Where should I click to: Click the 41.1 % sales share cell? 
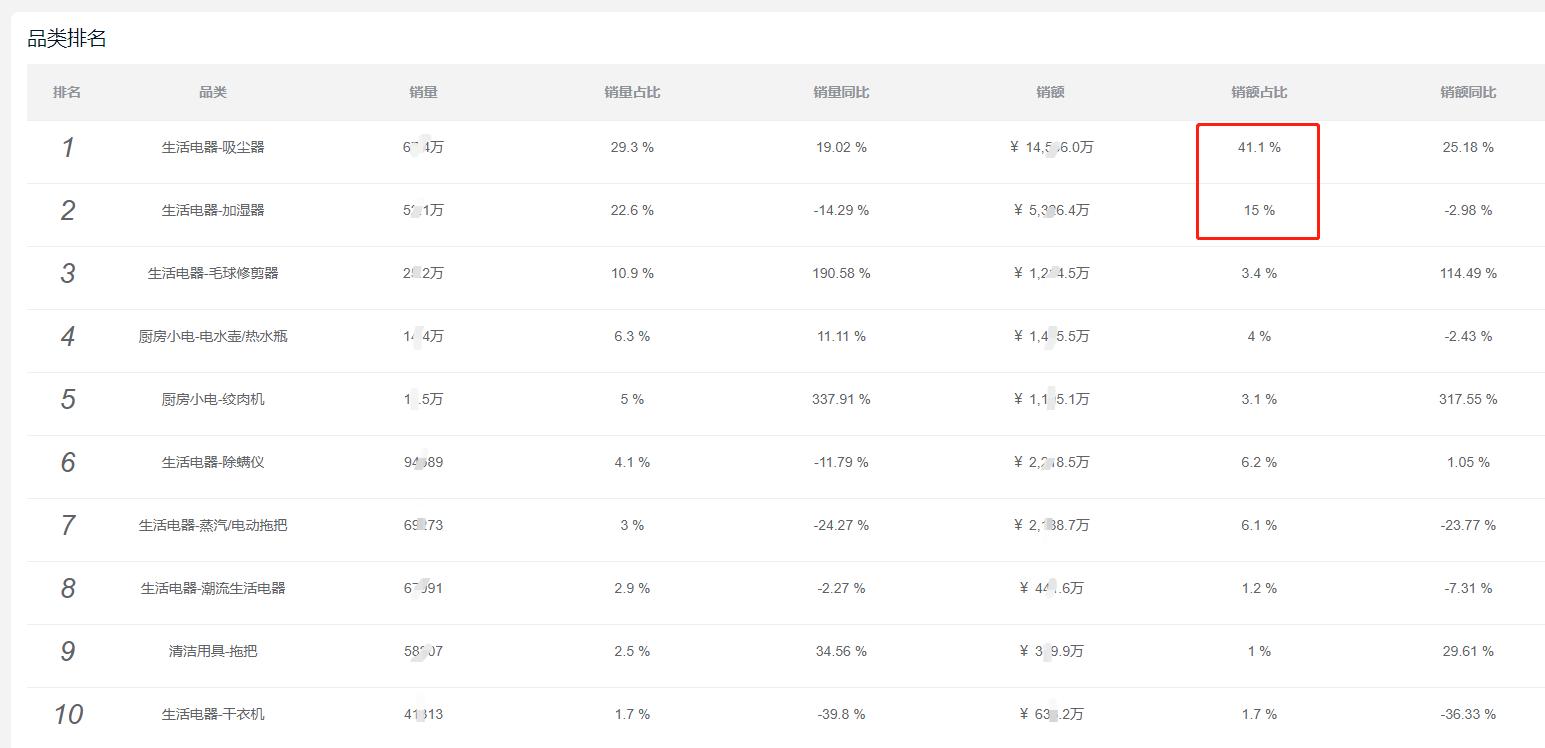1259,147
